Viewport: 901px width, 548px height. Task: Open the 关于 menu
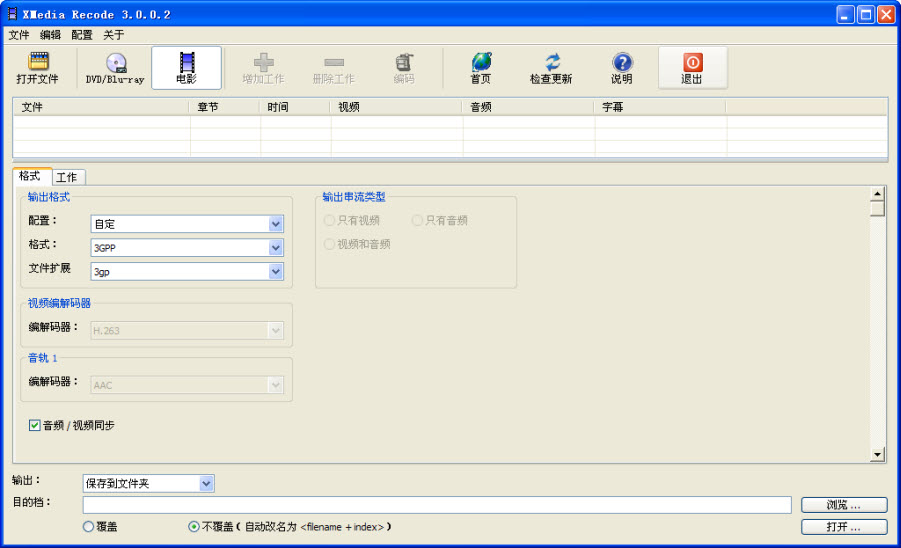point(113,35)
